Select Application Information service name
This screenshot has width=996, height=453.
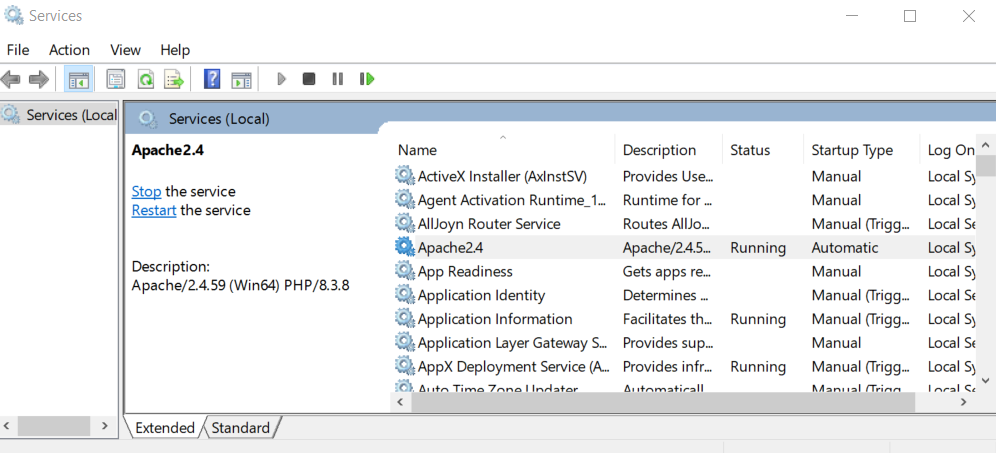point(495,319)
